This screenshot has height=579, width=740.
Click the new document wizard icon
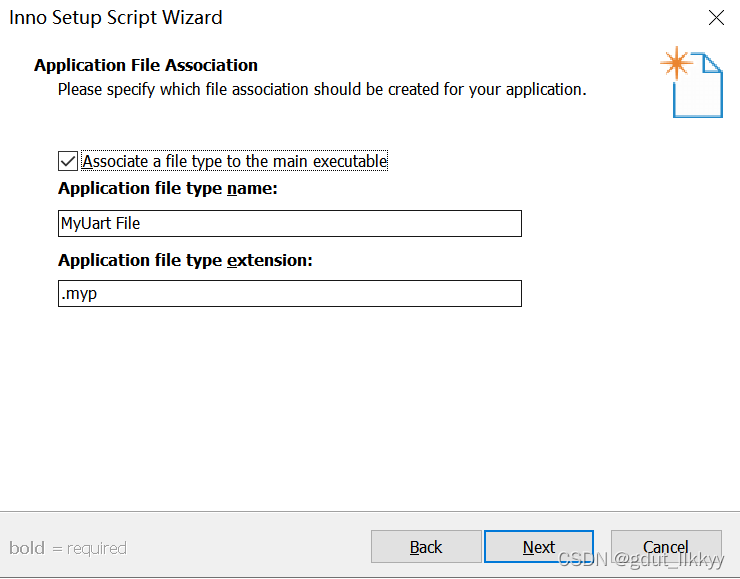tap(692, 82)
